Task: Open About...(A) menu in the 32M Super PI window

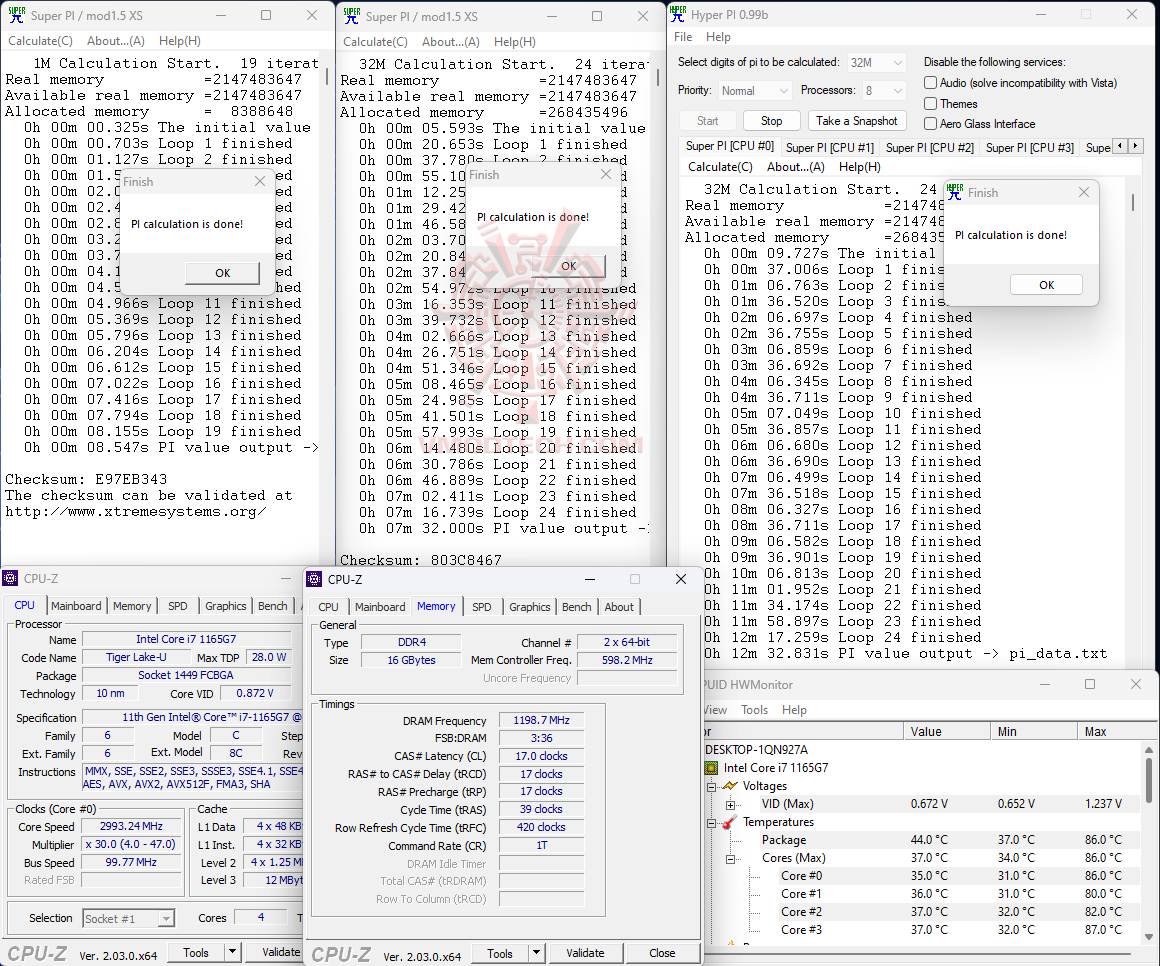Action: click(451, 41)
